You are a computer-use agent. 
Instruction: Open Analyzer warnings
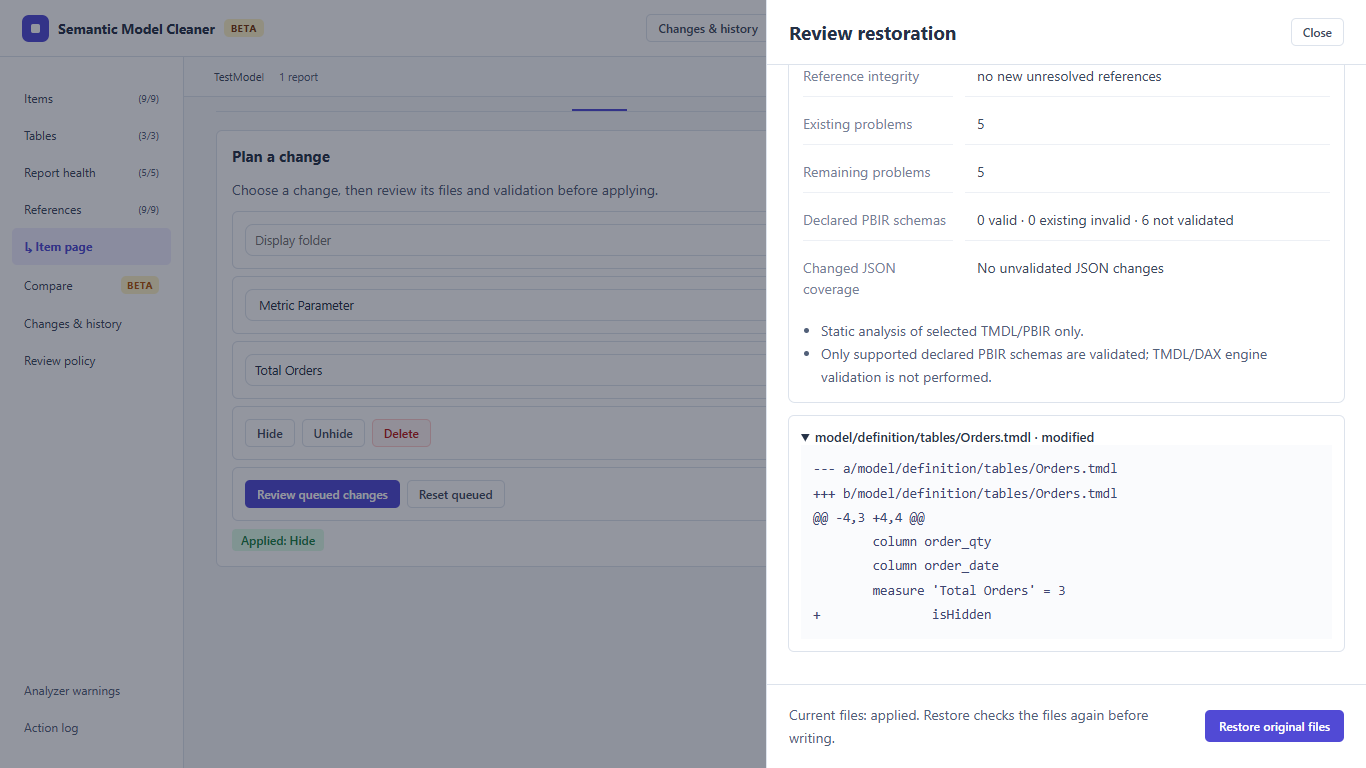[91, 691]
